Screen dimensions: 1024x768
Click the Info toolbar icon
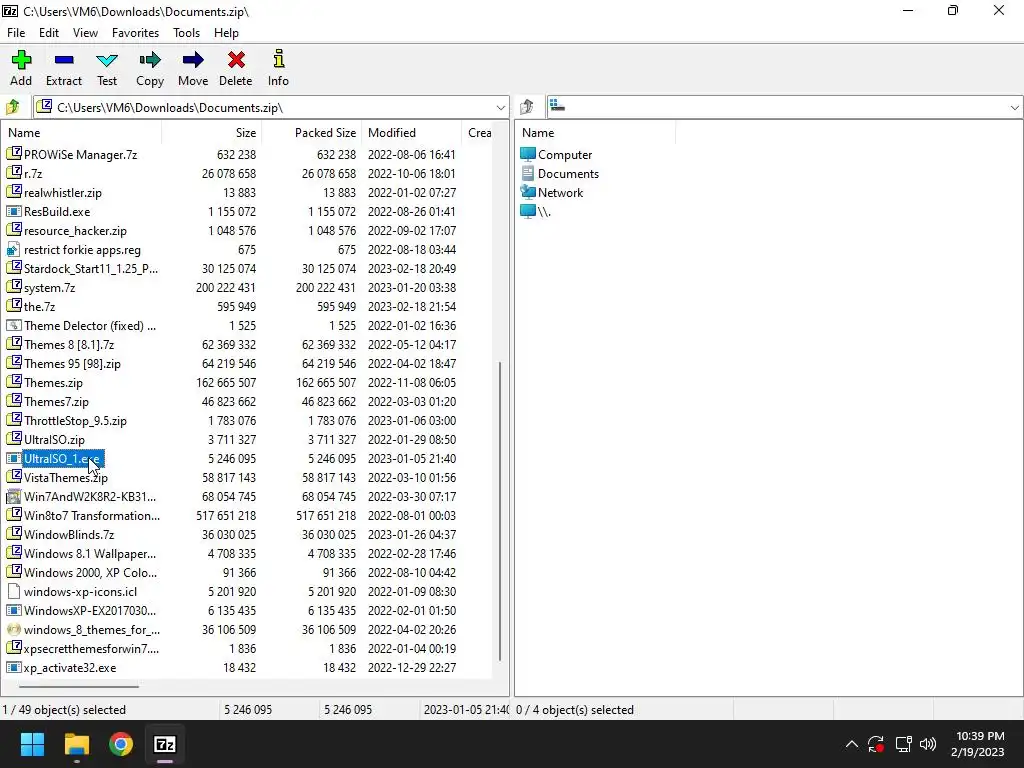(x=279, y=59)
